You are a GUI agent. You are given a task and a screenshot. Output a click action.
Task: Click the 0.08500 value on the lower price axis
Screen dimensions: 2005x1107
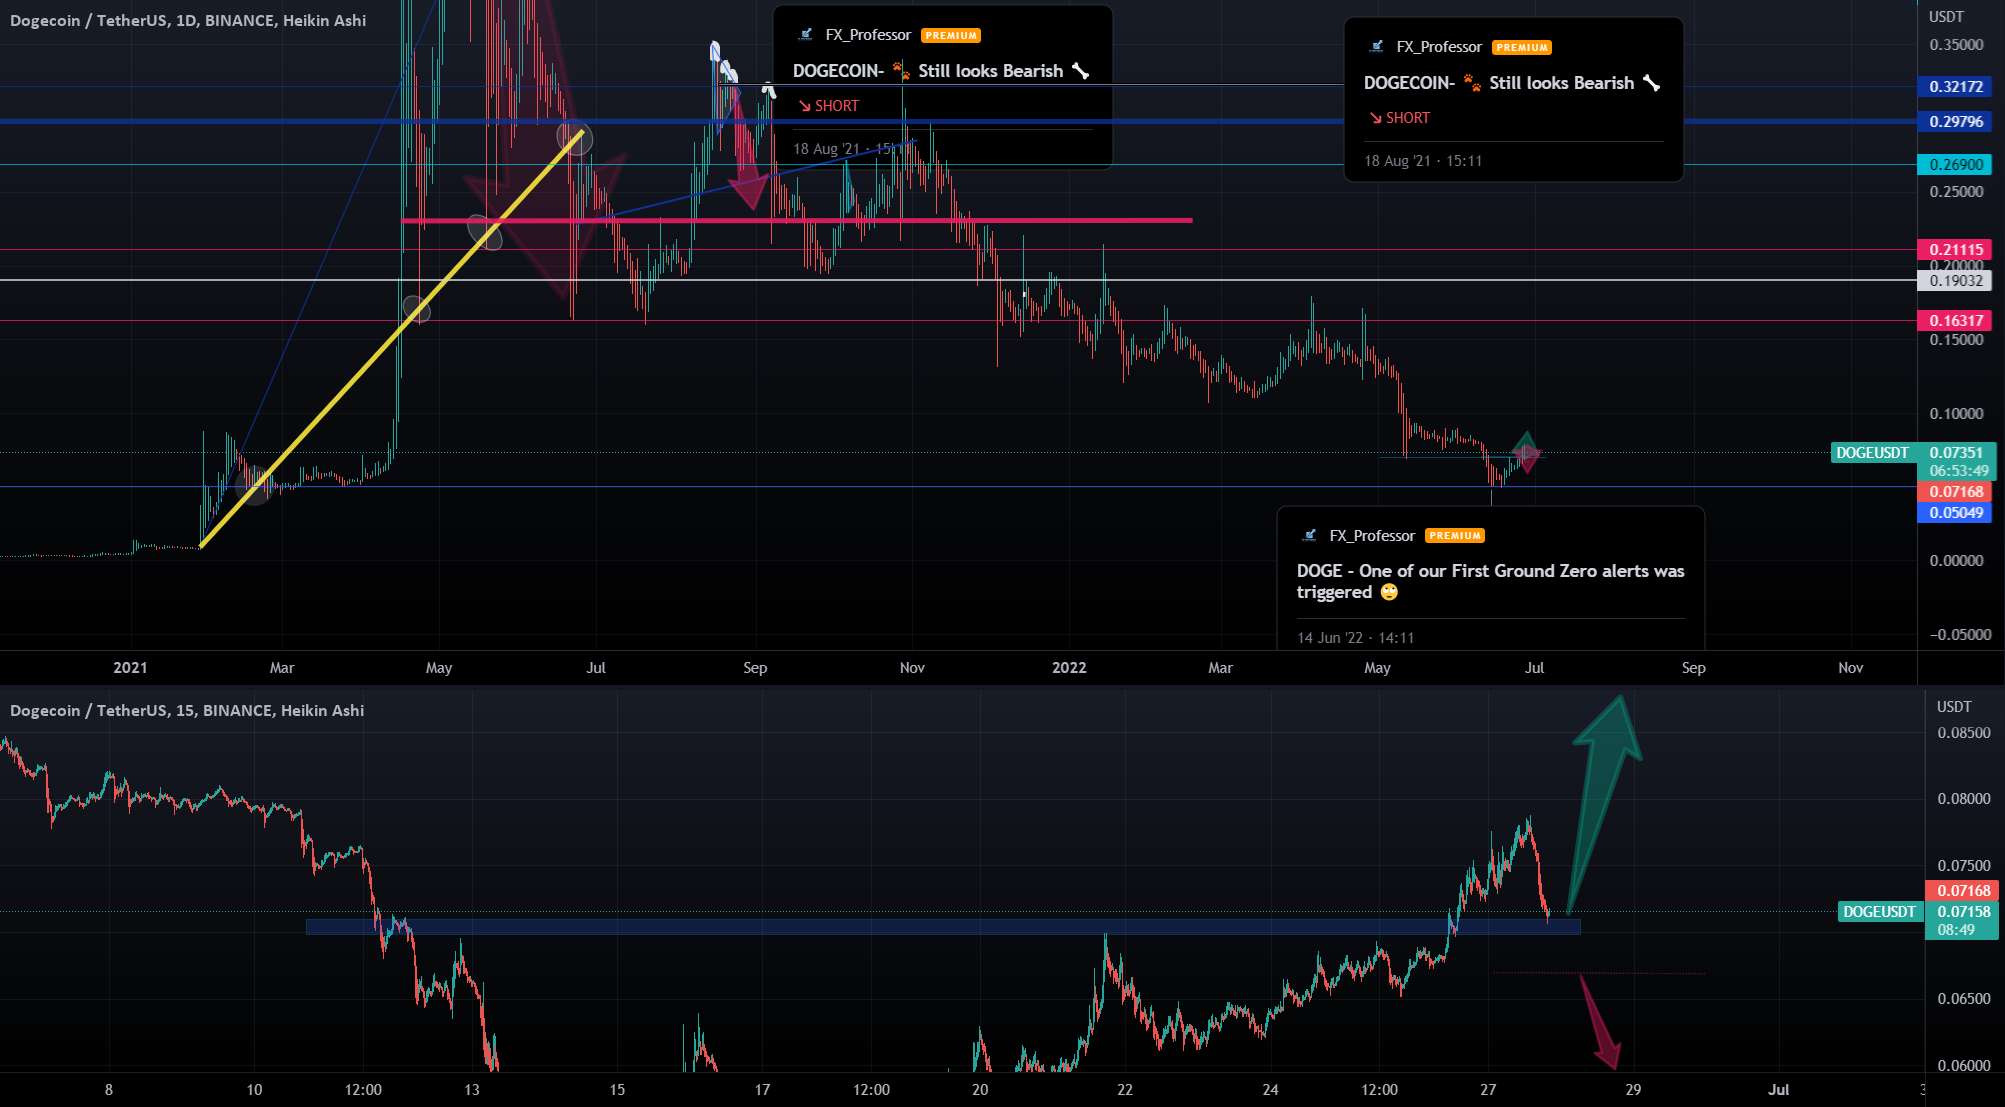coord(1964,733)
